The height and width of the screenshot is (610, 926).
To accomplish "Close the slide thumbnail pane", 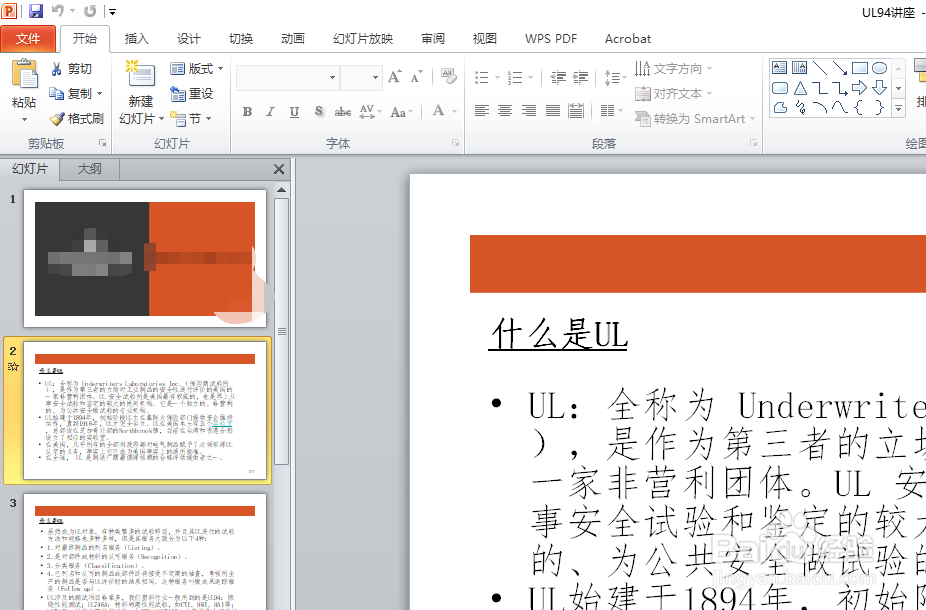I will 279,169.
